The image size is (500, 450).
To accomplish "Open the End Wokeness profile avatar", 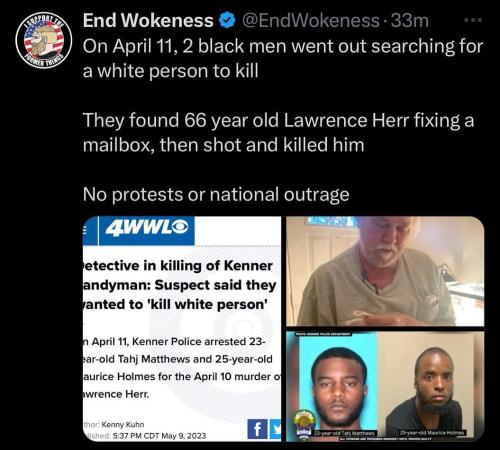I will click(44, 39).
